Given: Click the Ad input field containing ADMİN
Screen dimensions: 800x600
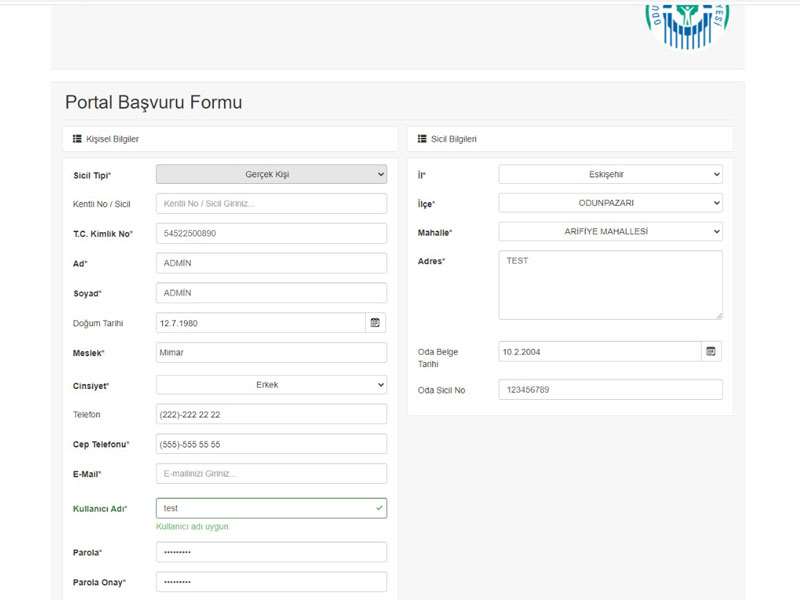Looking at the screenshot, I should tap(271, 263).
